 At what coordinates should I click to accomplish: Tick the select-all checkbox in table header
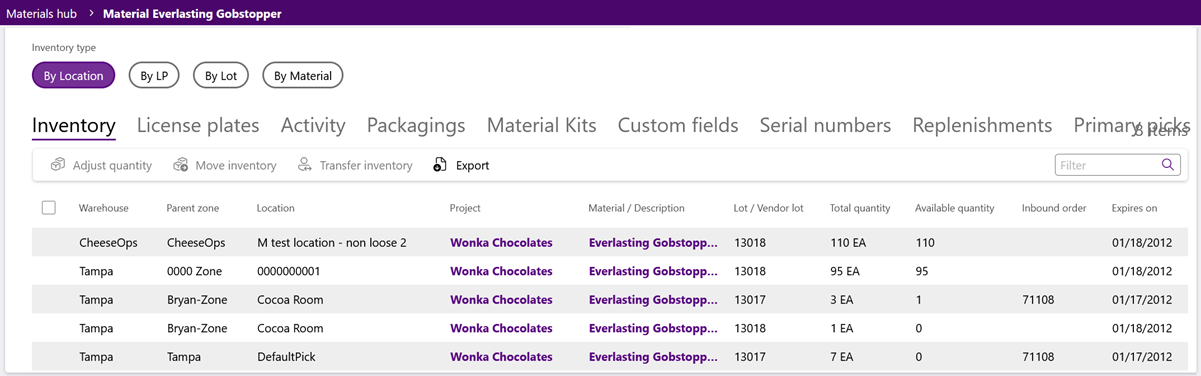49,208
